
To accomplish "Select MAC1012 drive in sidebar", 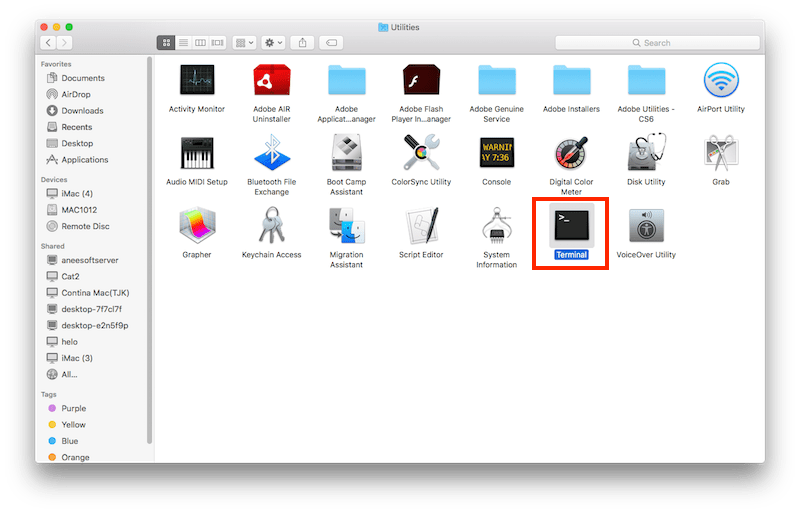I will [79, 210].
